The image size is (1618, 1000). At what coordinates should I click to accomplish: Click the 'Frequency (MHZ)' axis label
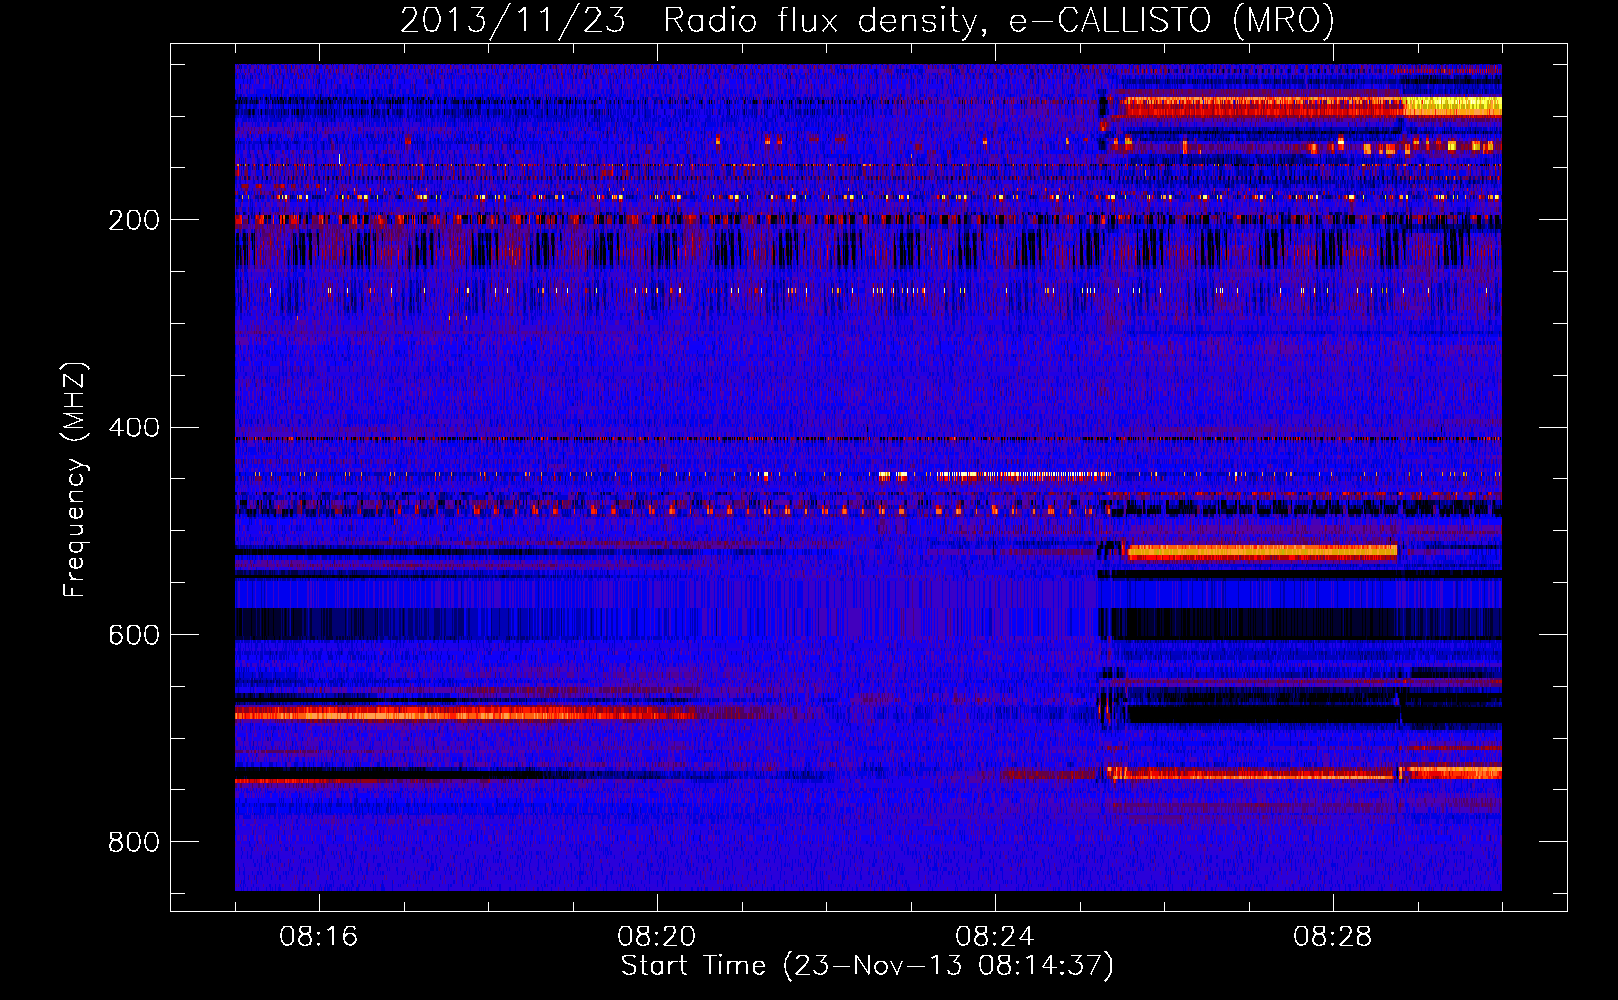tap(75, 480)
